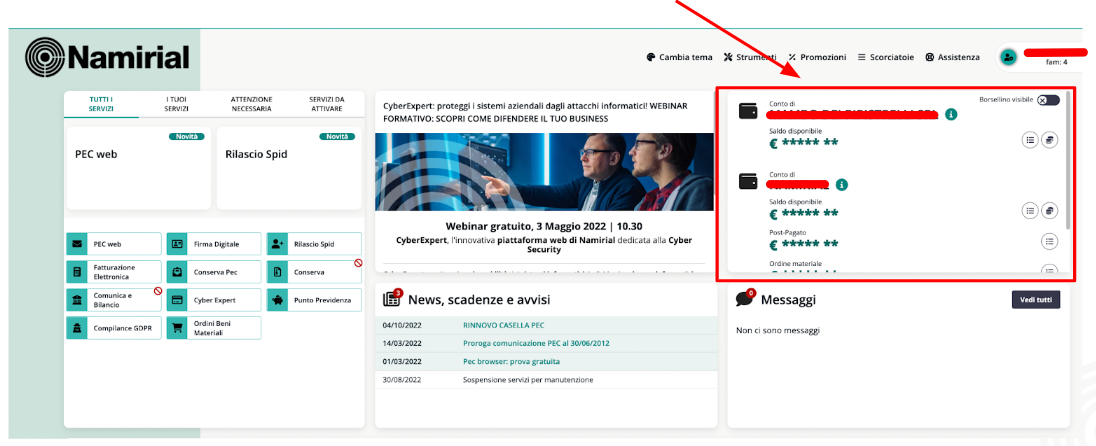1096x446 pixels.
Task: Click the 14/03/2022 news date
Action: (x=402, y=343)
